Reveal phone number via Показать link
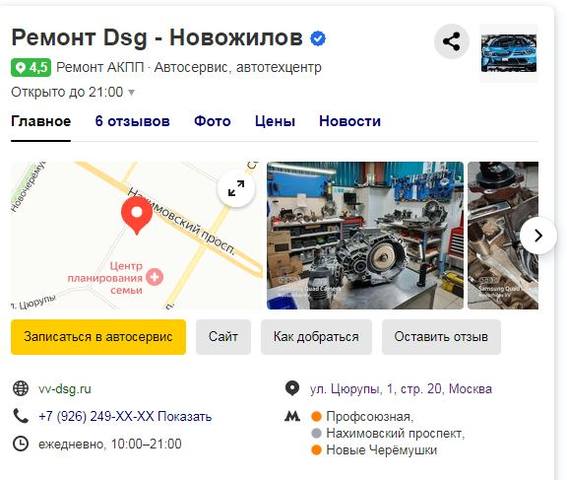Image resolution: width=567 pixels, height=480 pixels. 184,416
